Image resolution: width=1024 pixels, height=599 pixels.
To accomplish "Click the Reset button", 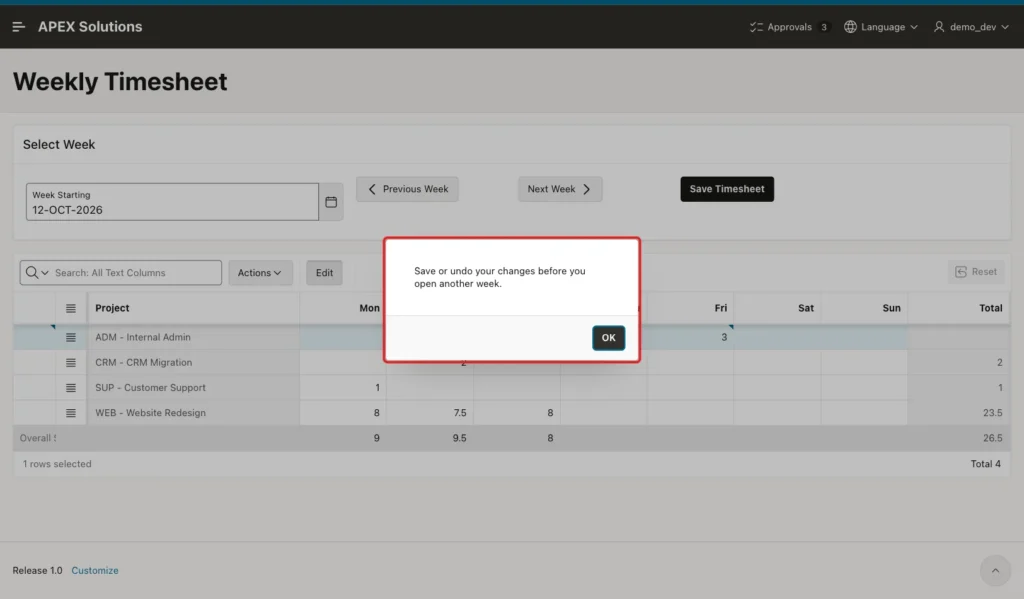I will click(x=976, y=272).
